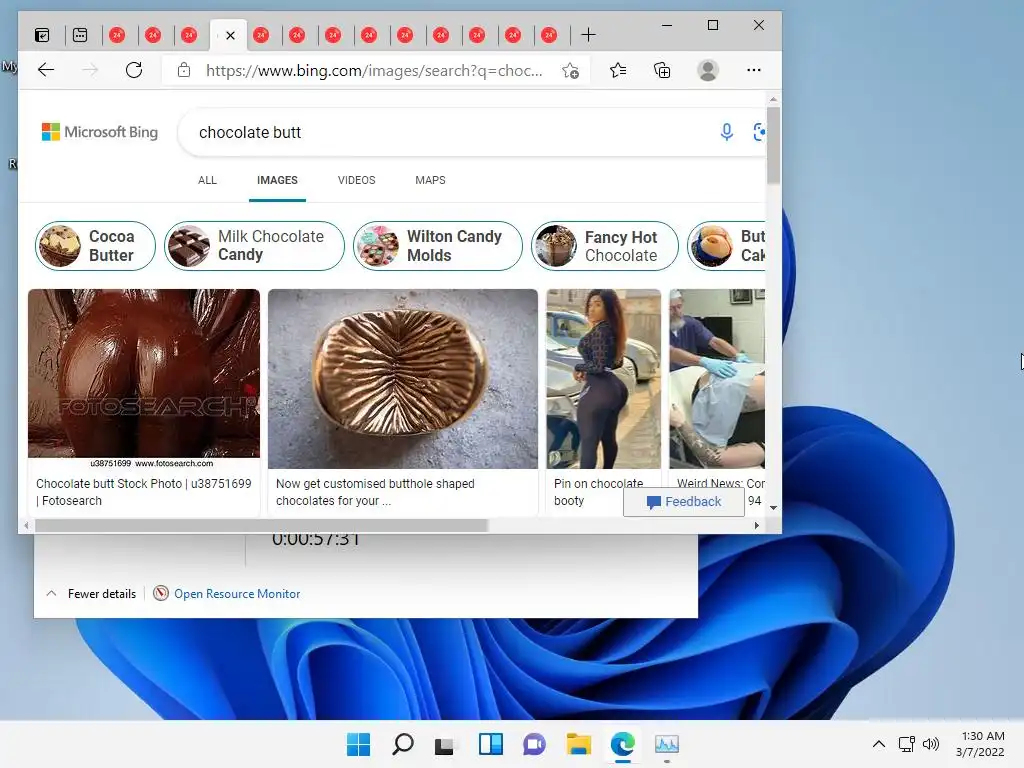This screenshot has height=768, width=1024.
Task: View site info via the lock icon
Action: (x=184, y=70)
